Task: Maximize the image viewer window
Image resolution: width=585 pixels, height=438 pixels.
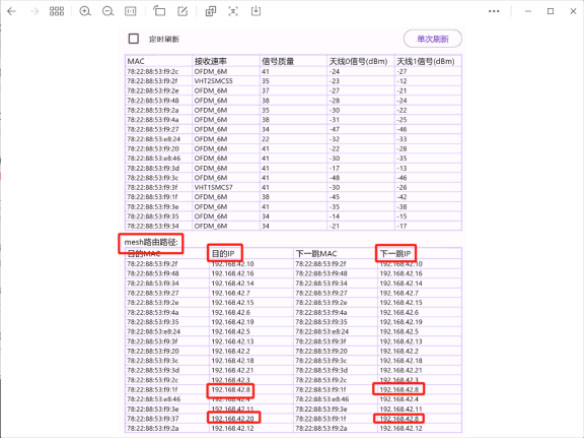Action: [551, 11]
